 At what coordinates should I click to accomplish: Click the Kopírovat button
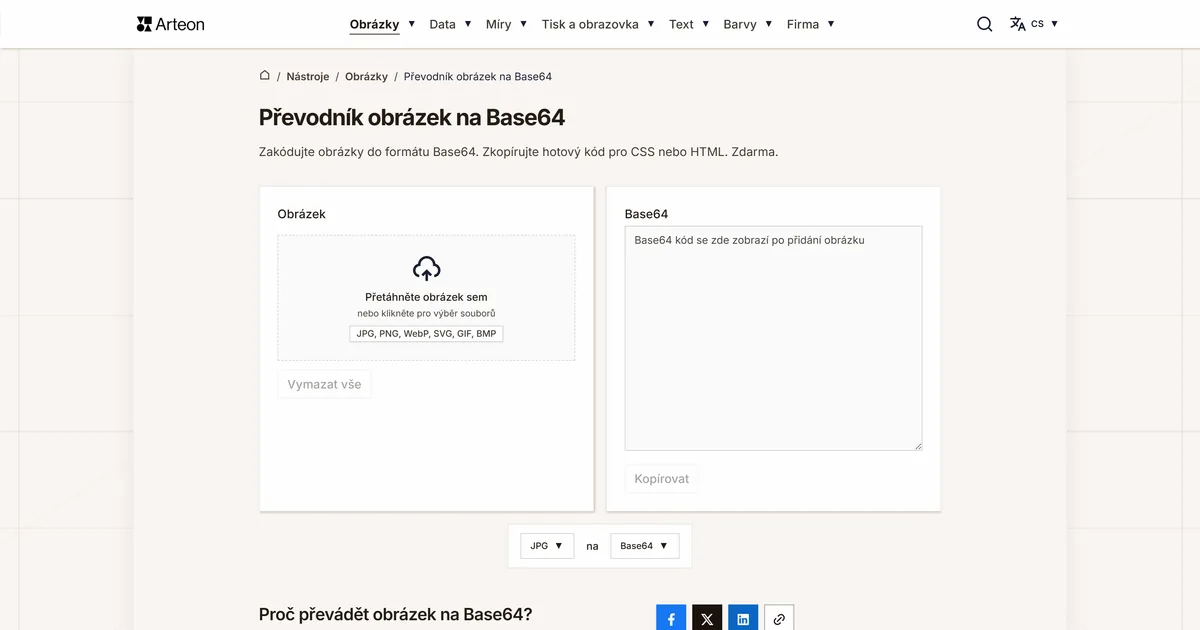tap(662, 479)
